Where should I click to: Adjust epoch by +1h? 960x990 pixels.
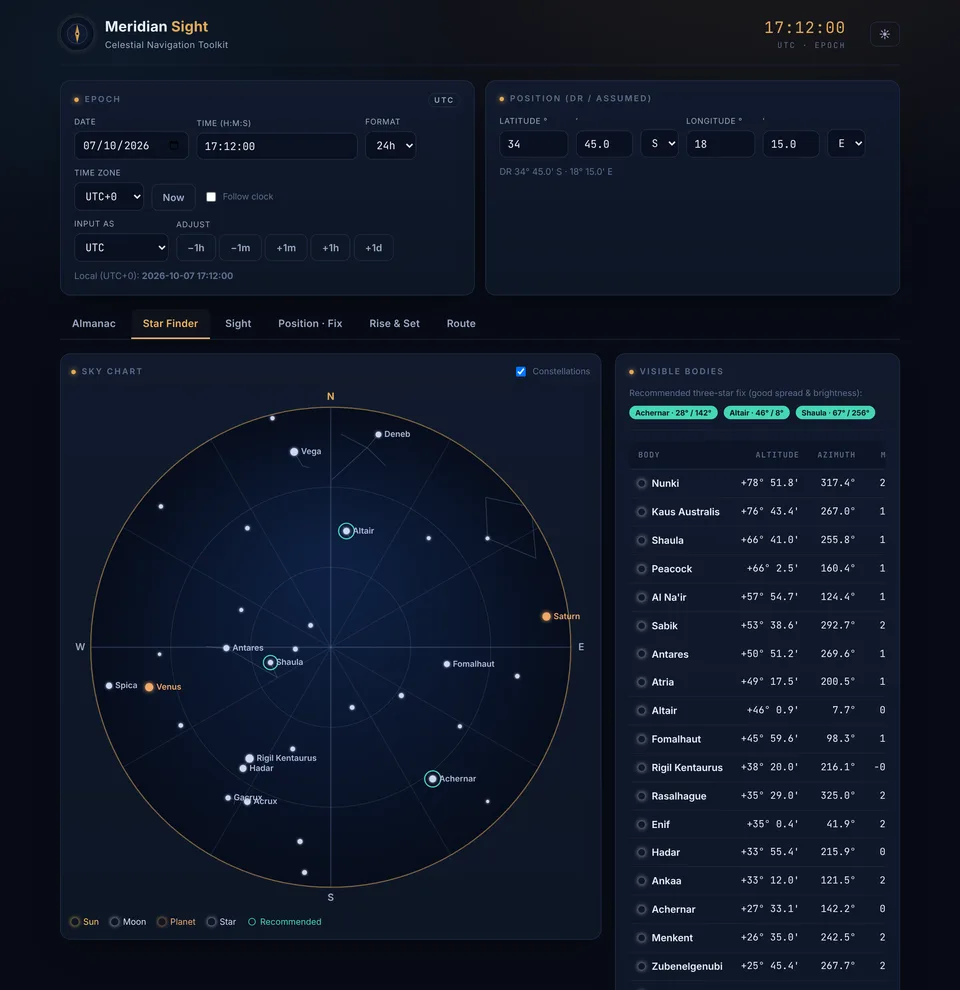pyautogui.click(x=330, y=248)
